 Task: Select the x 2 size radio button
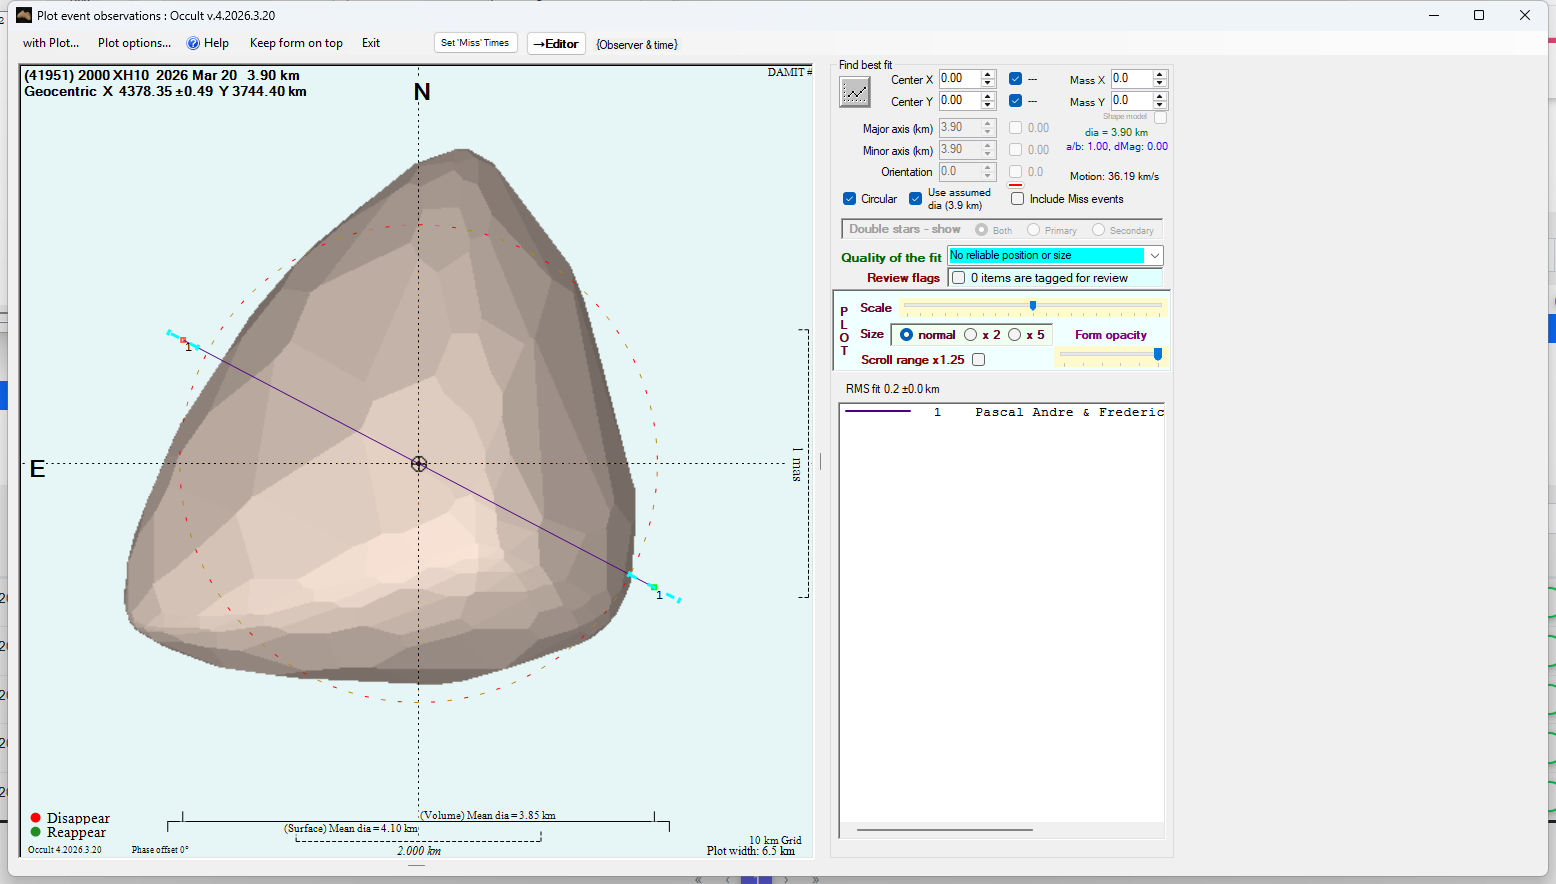click(x=970, y=335)
